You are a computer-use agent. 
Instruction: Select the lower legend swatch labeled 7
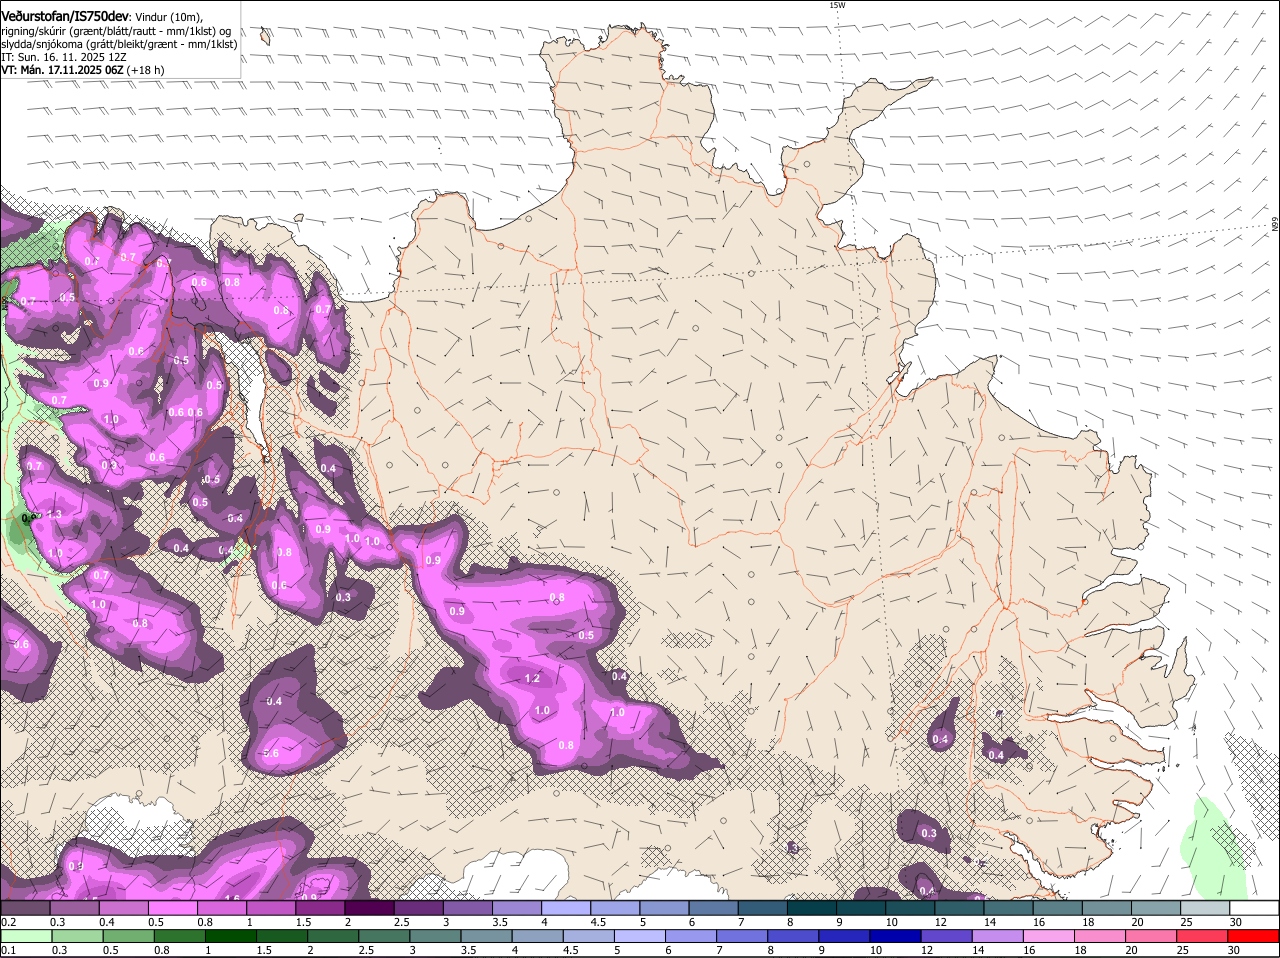742,937
